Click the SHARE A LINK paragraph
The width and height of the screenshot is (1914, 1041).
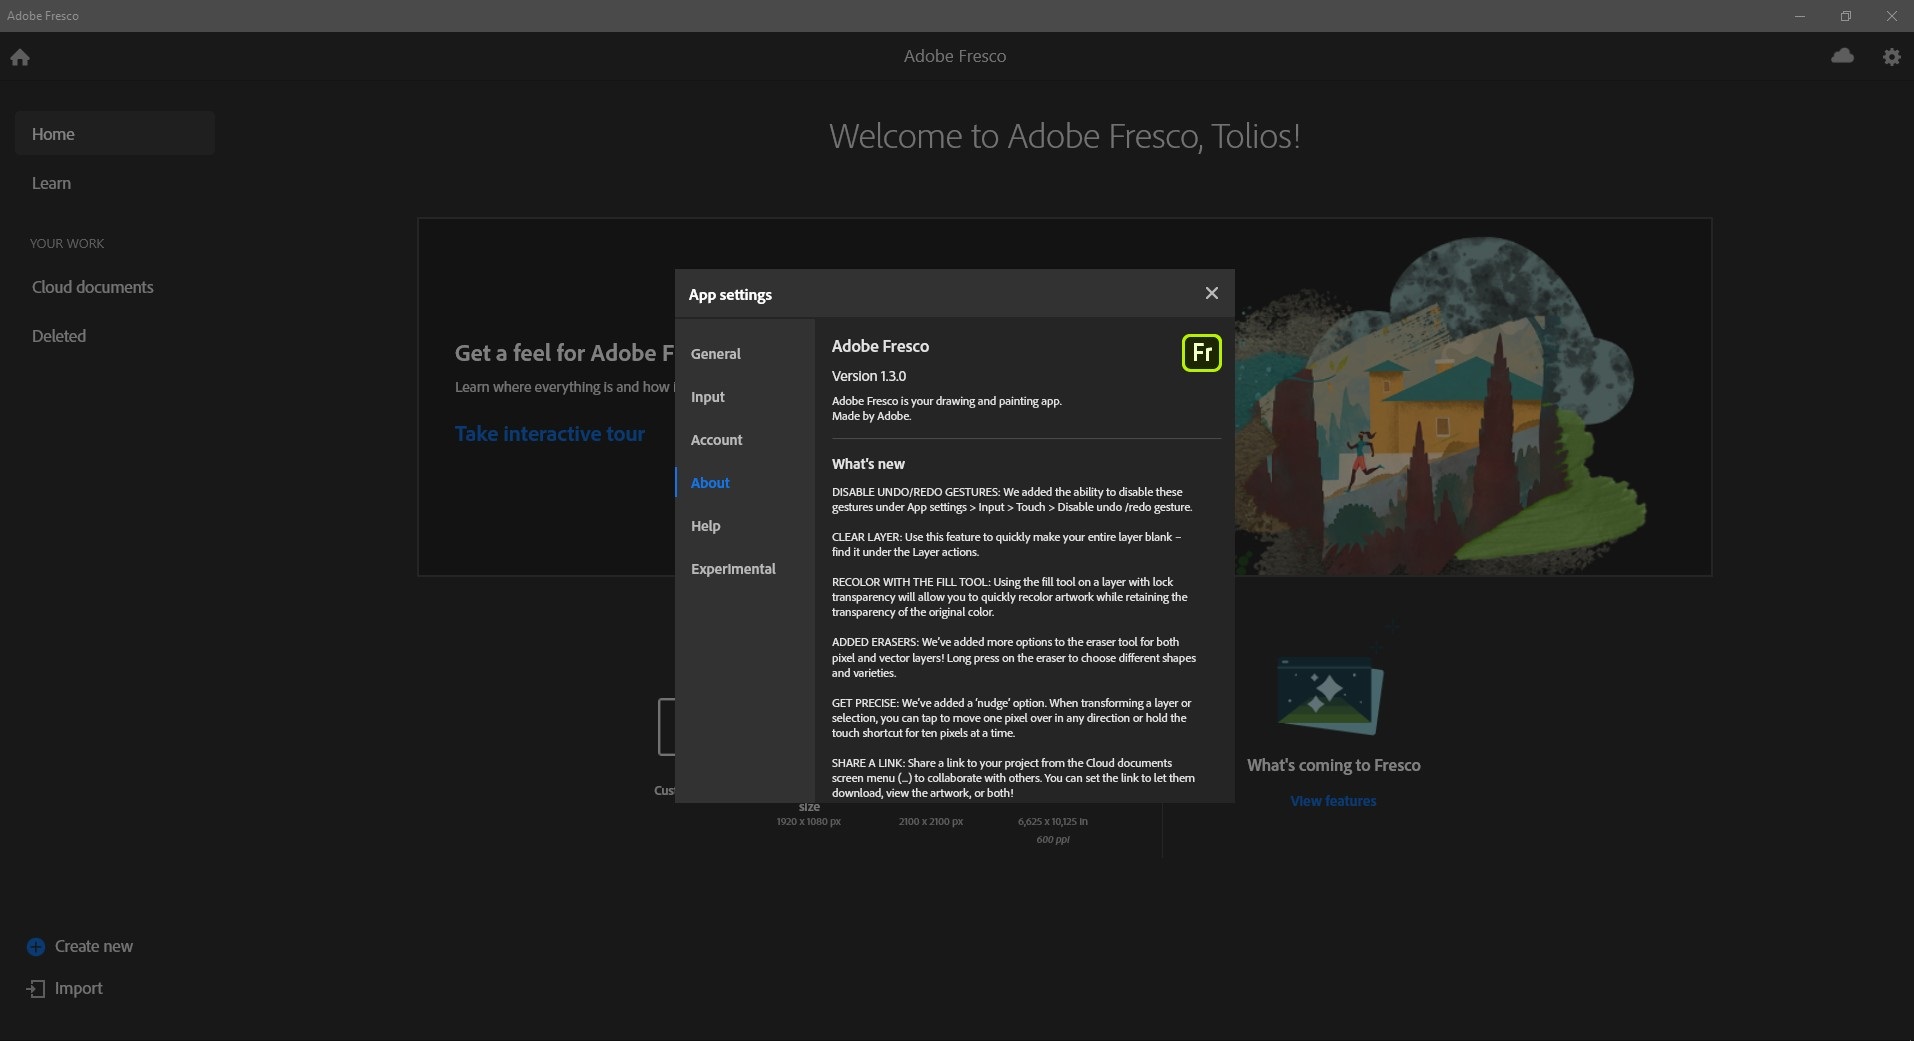point(1013,778)
